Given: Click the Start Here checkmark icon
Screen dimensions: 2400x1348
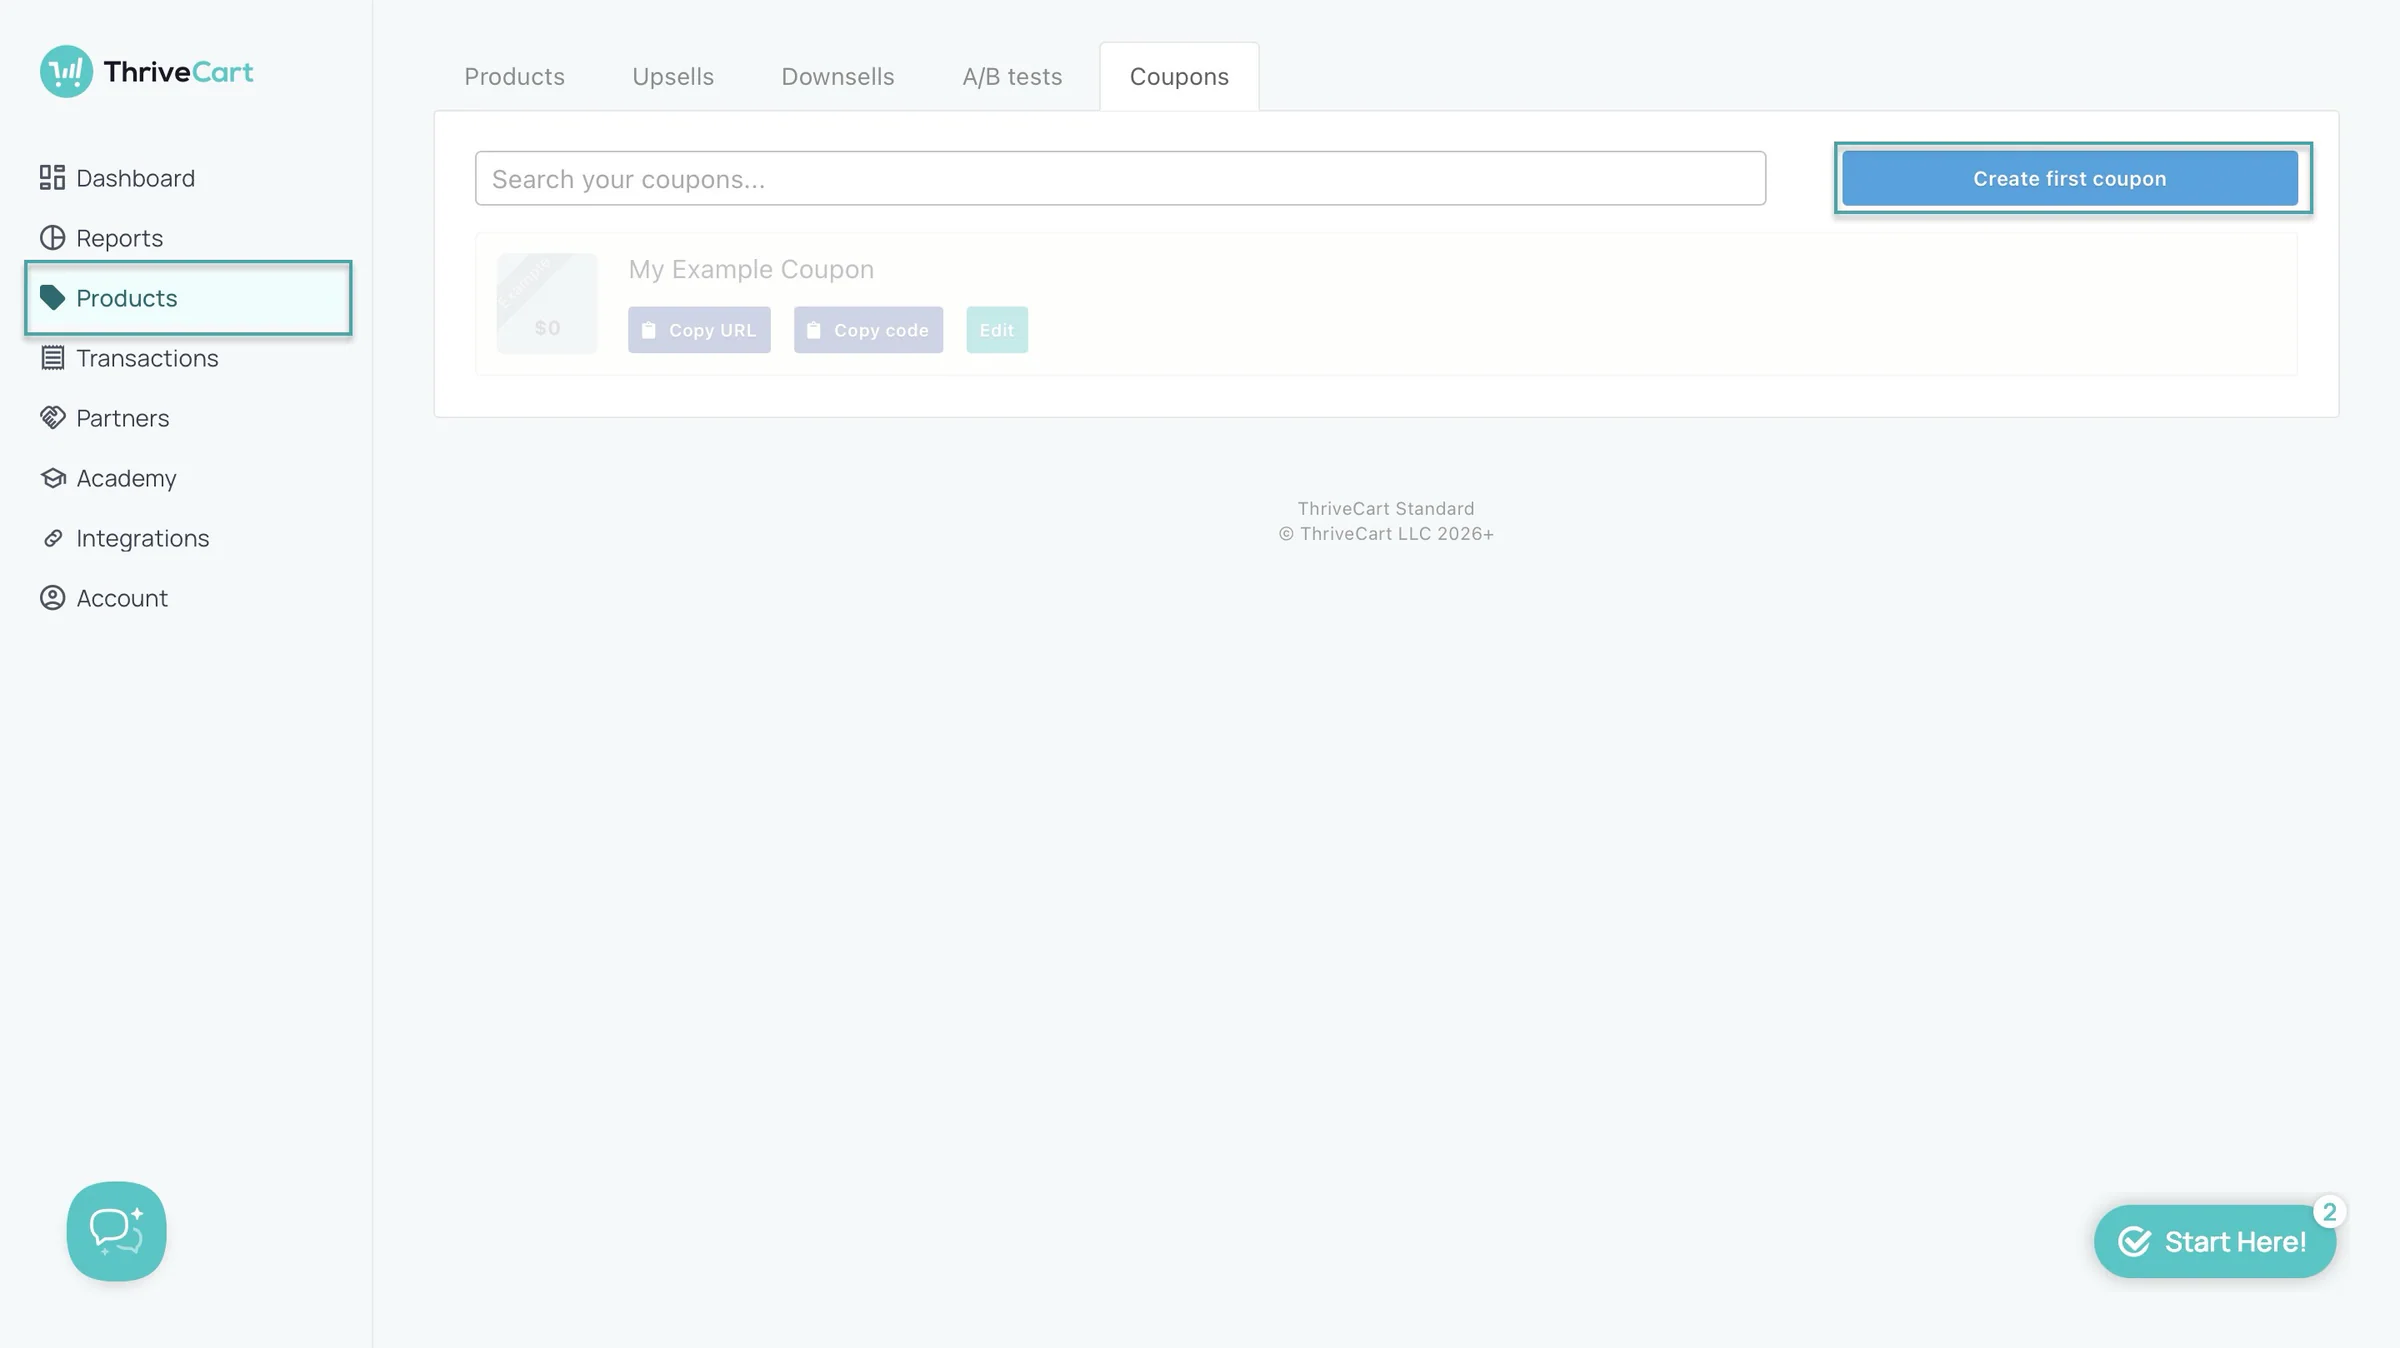Looking at the screenshot, I should point(2134,1241).
